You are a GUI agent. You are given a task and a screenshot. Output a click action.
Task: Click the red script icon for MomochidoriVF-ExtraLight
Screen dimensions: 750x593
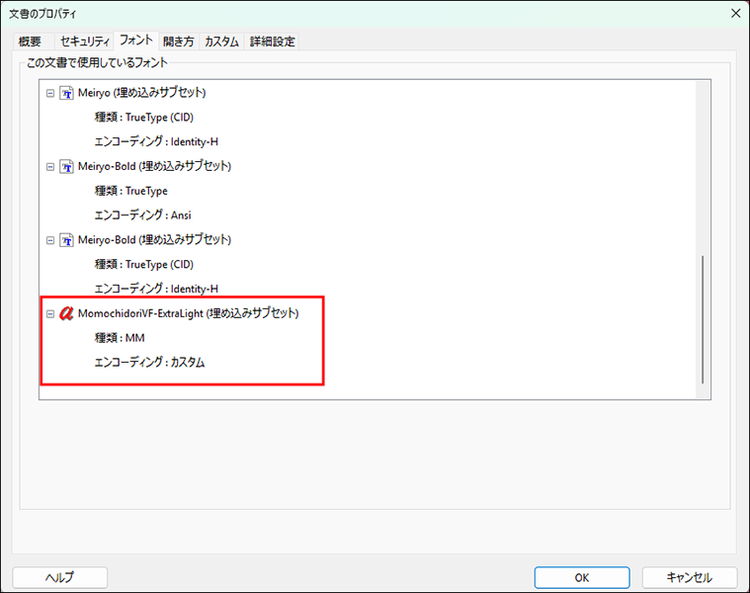click(66, 314)
